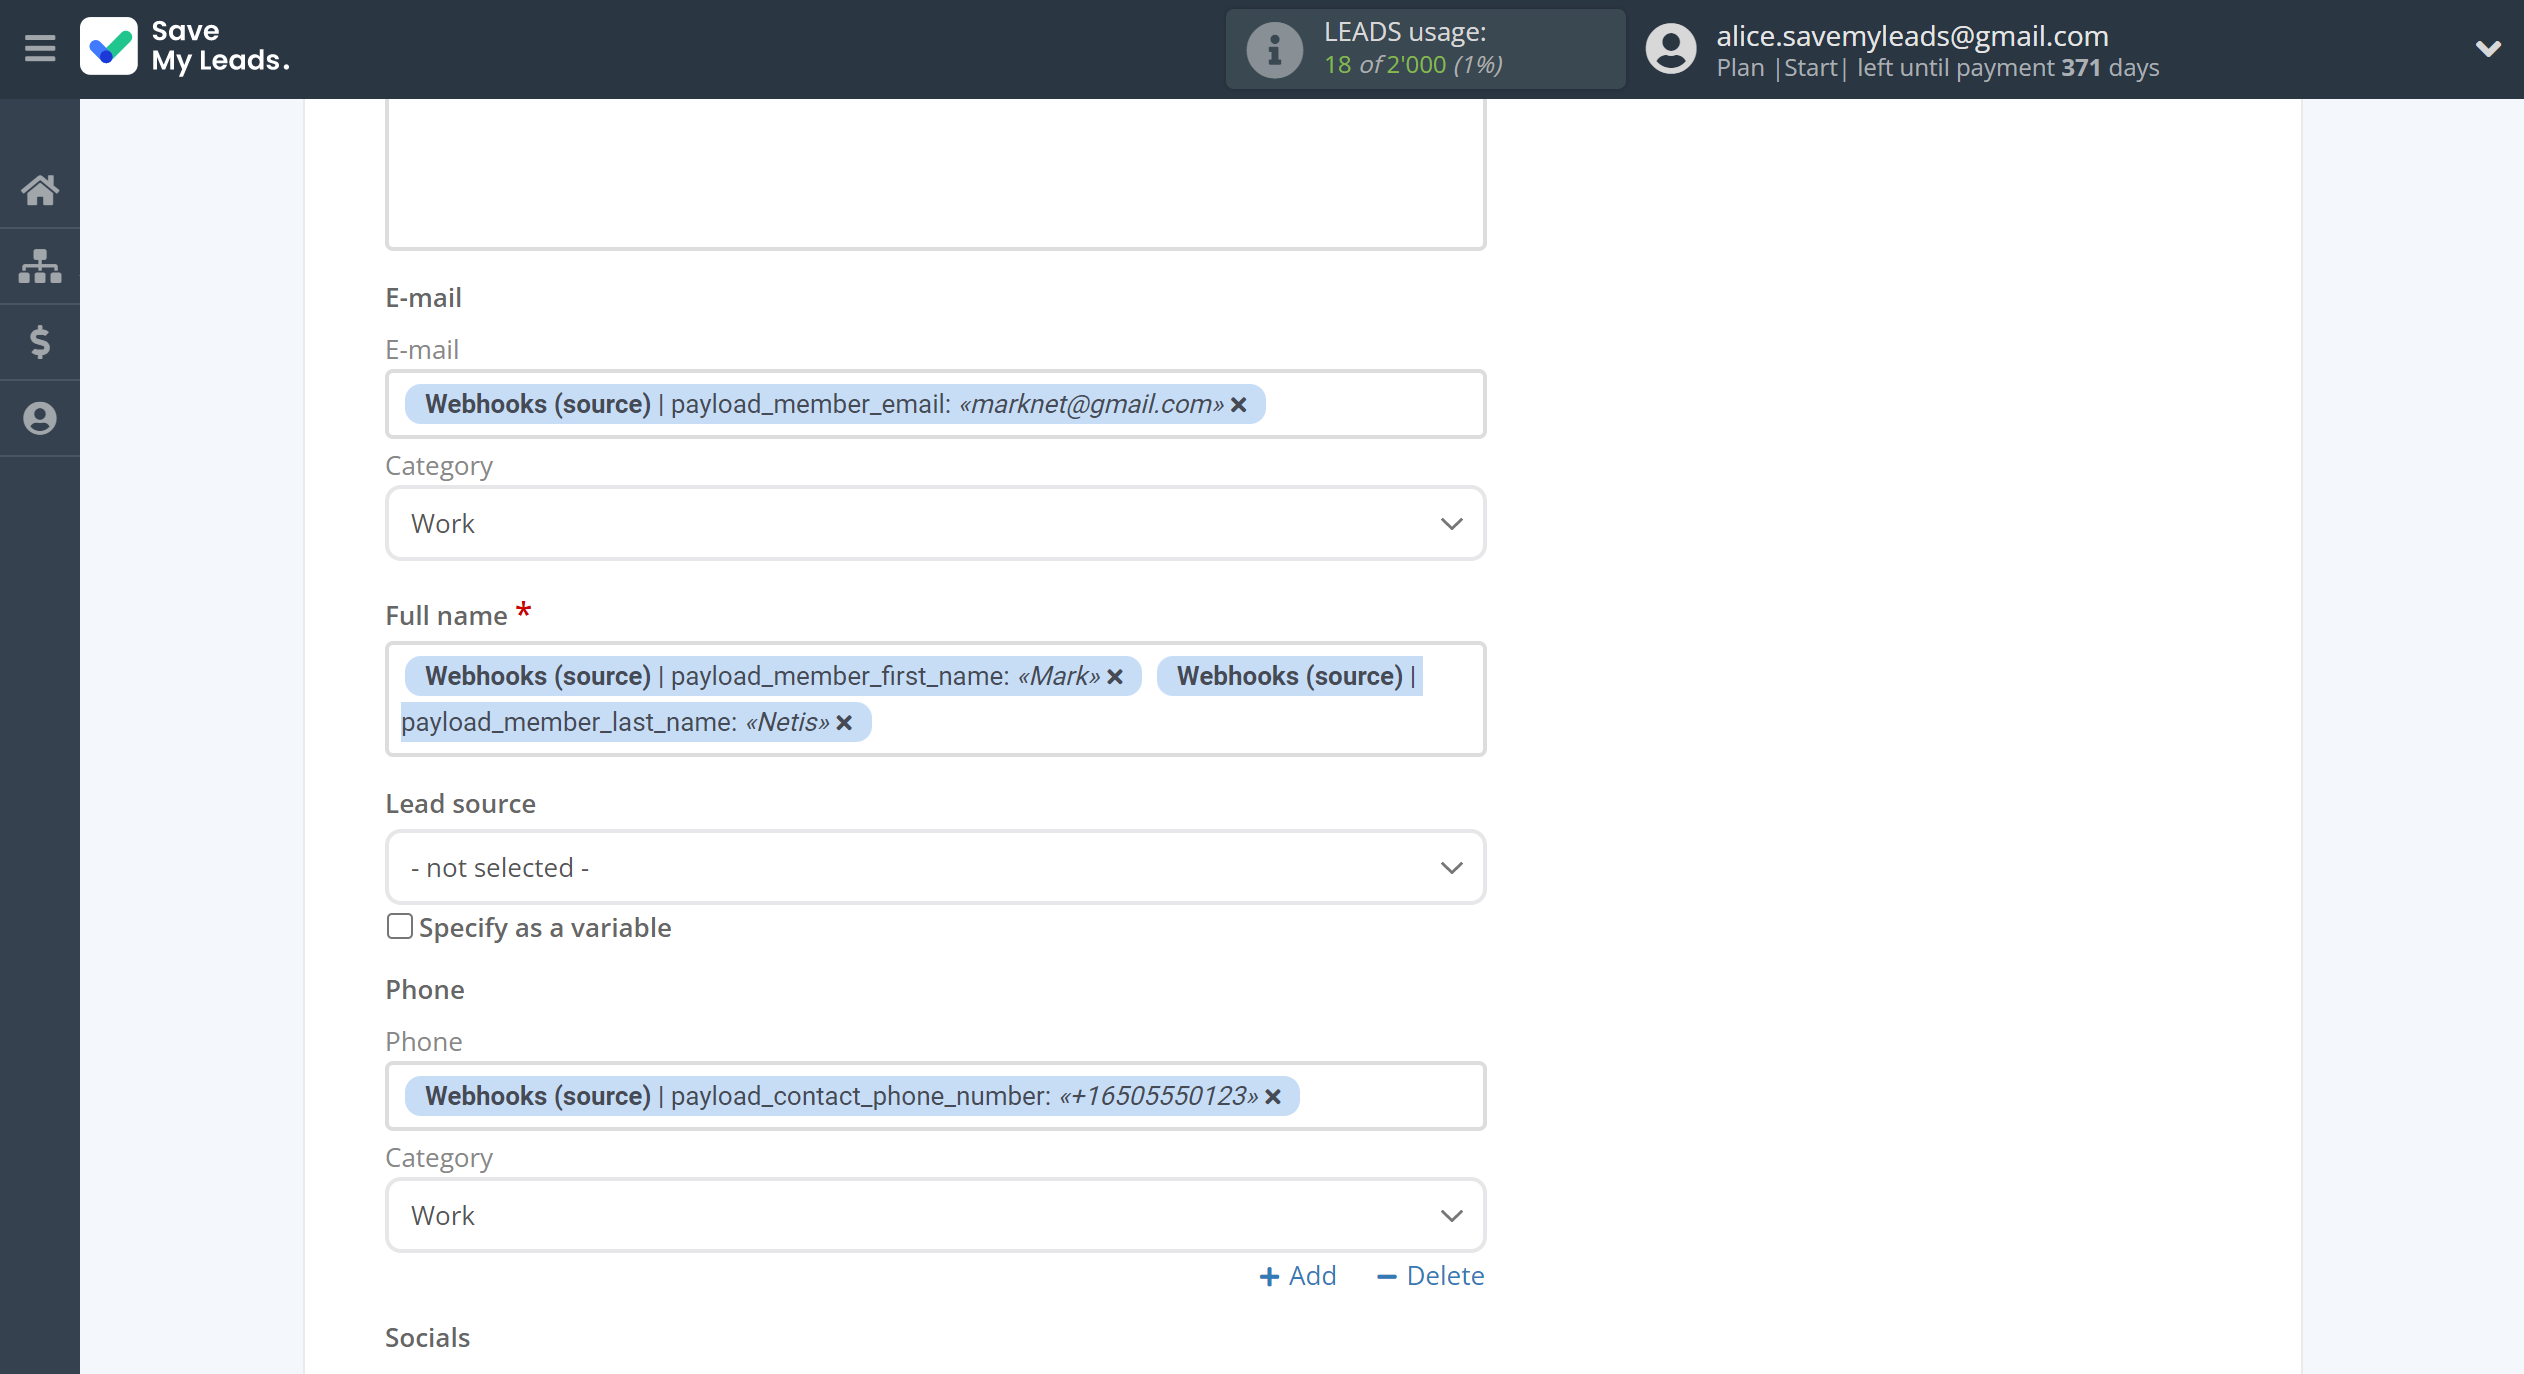Screen dimensions: 2524x1374
Task: Focus the E-mail input field
Action: click(x=935, y=404)
